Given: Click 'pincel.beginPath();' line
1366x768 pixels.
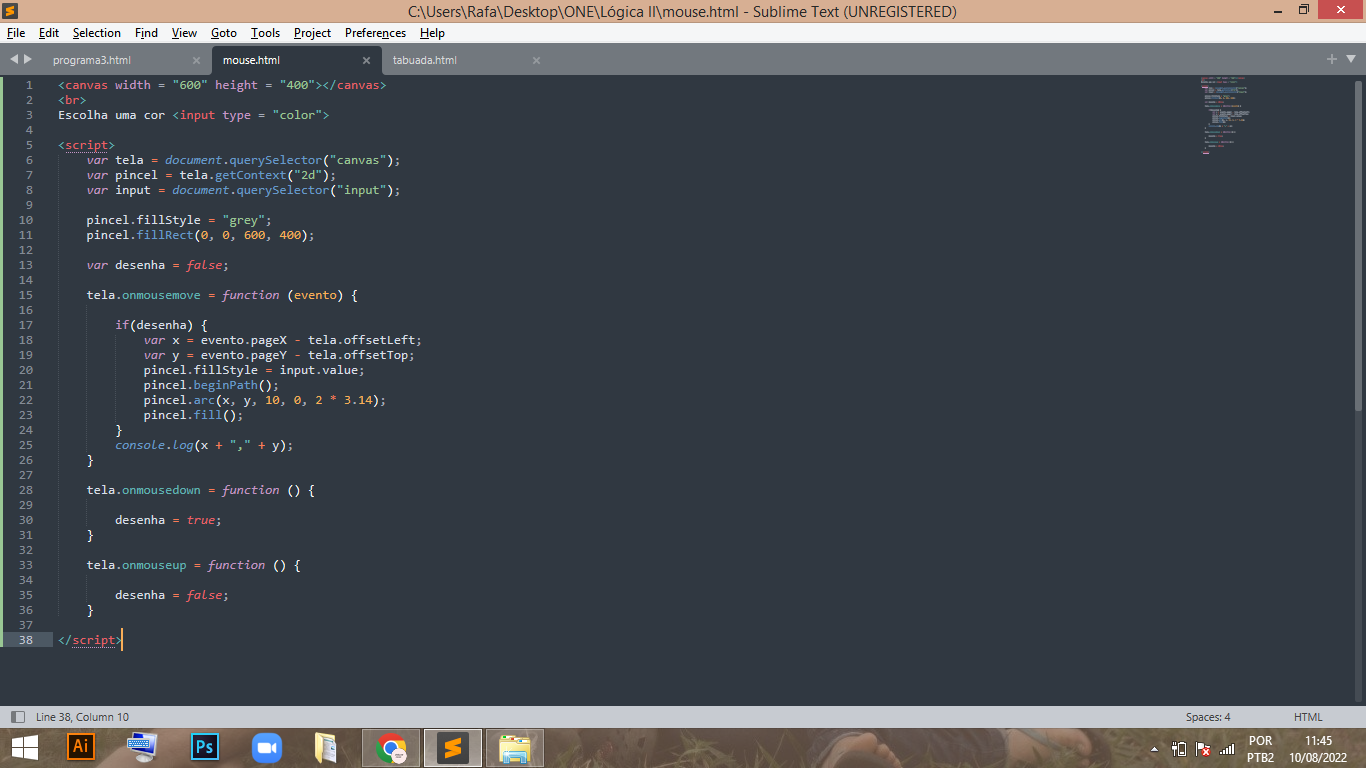Looking at the screenshot, I should click(211, 385).
